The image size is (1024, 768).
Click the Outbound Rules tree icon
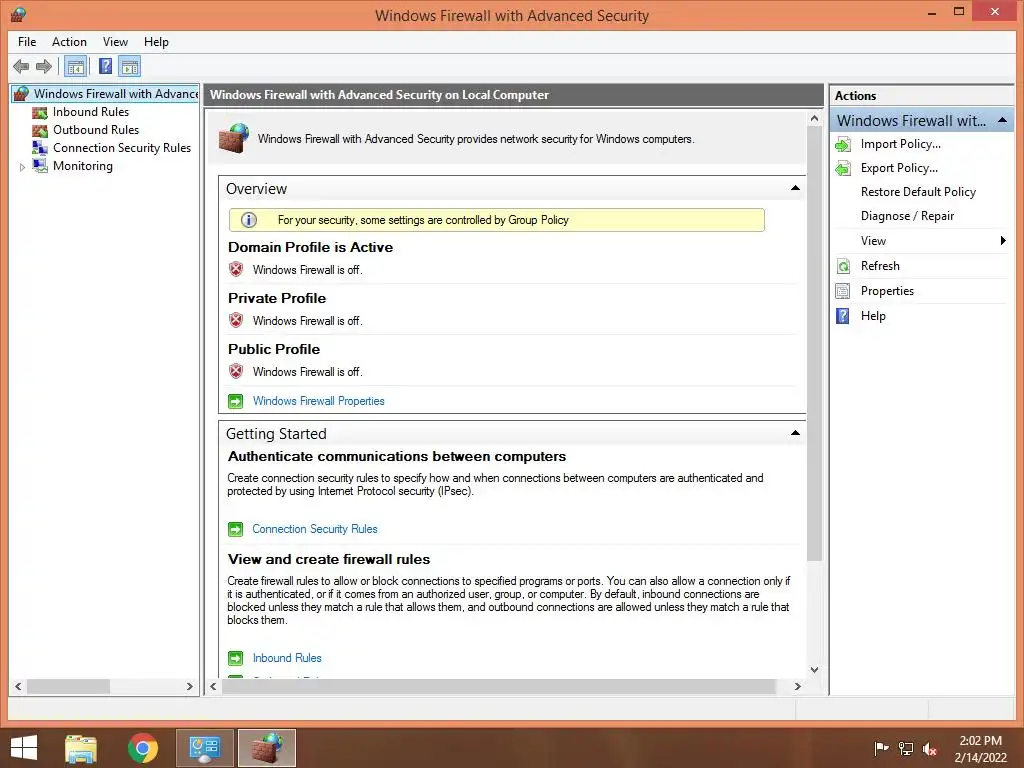point(40,130)
